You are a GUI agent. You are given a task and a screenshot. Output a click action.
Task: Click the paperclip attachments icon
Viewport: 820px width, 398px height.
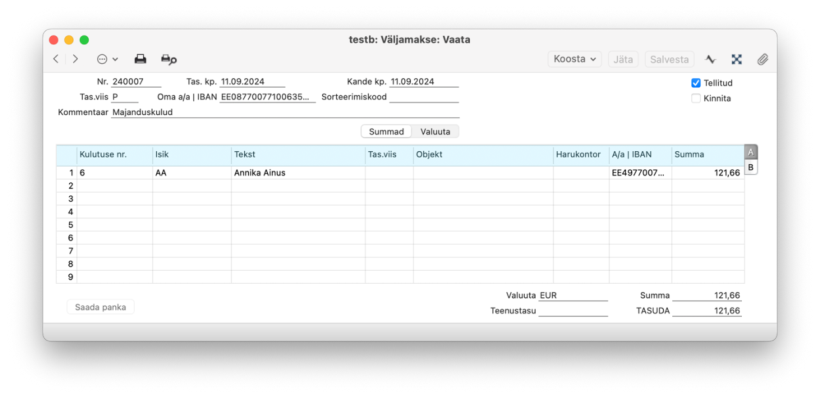pos(762,59)
